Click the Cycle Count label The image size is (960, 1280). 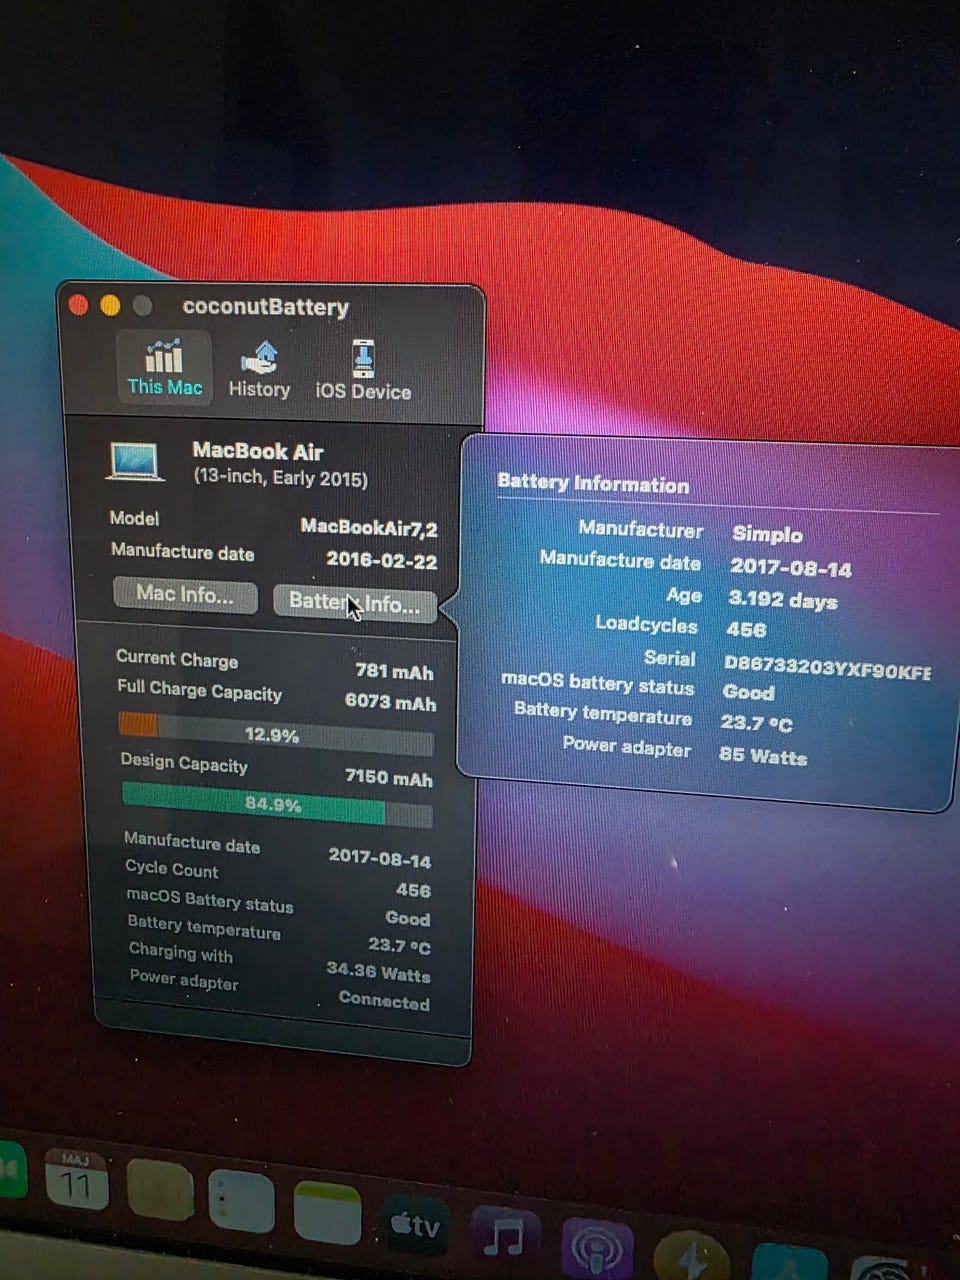pos(171,869)
